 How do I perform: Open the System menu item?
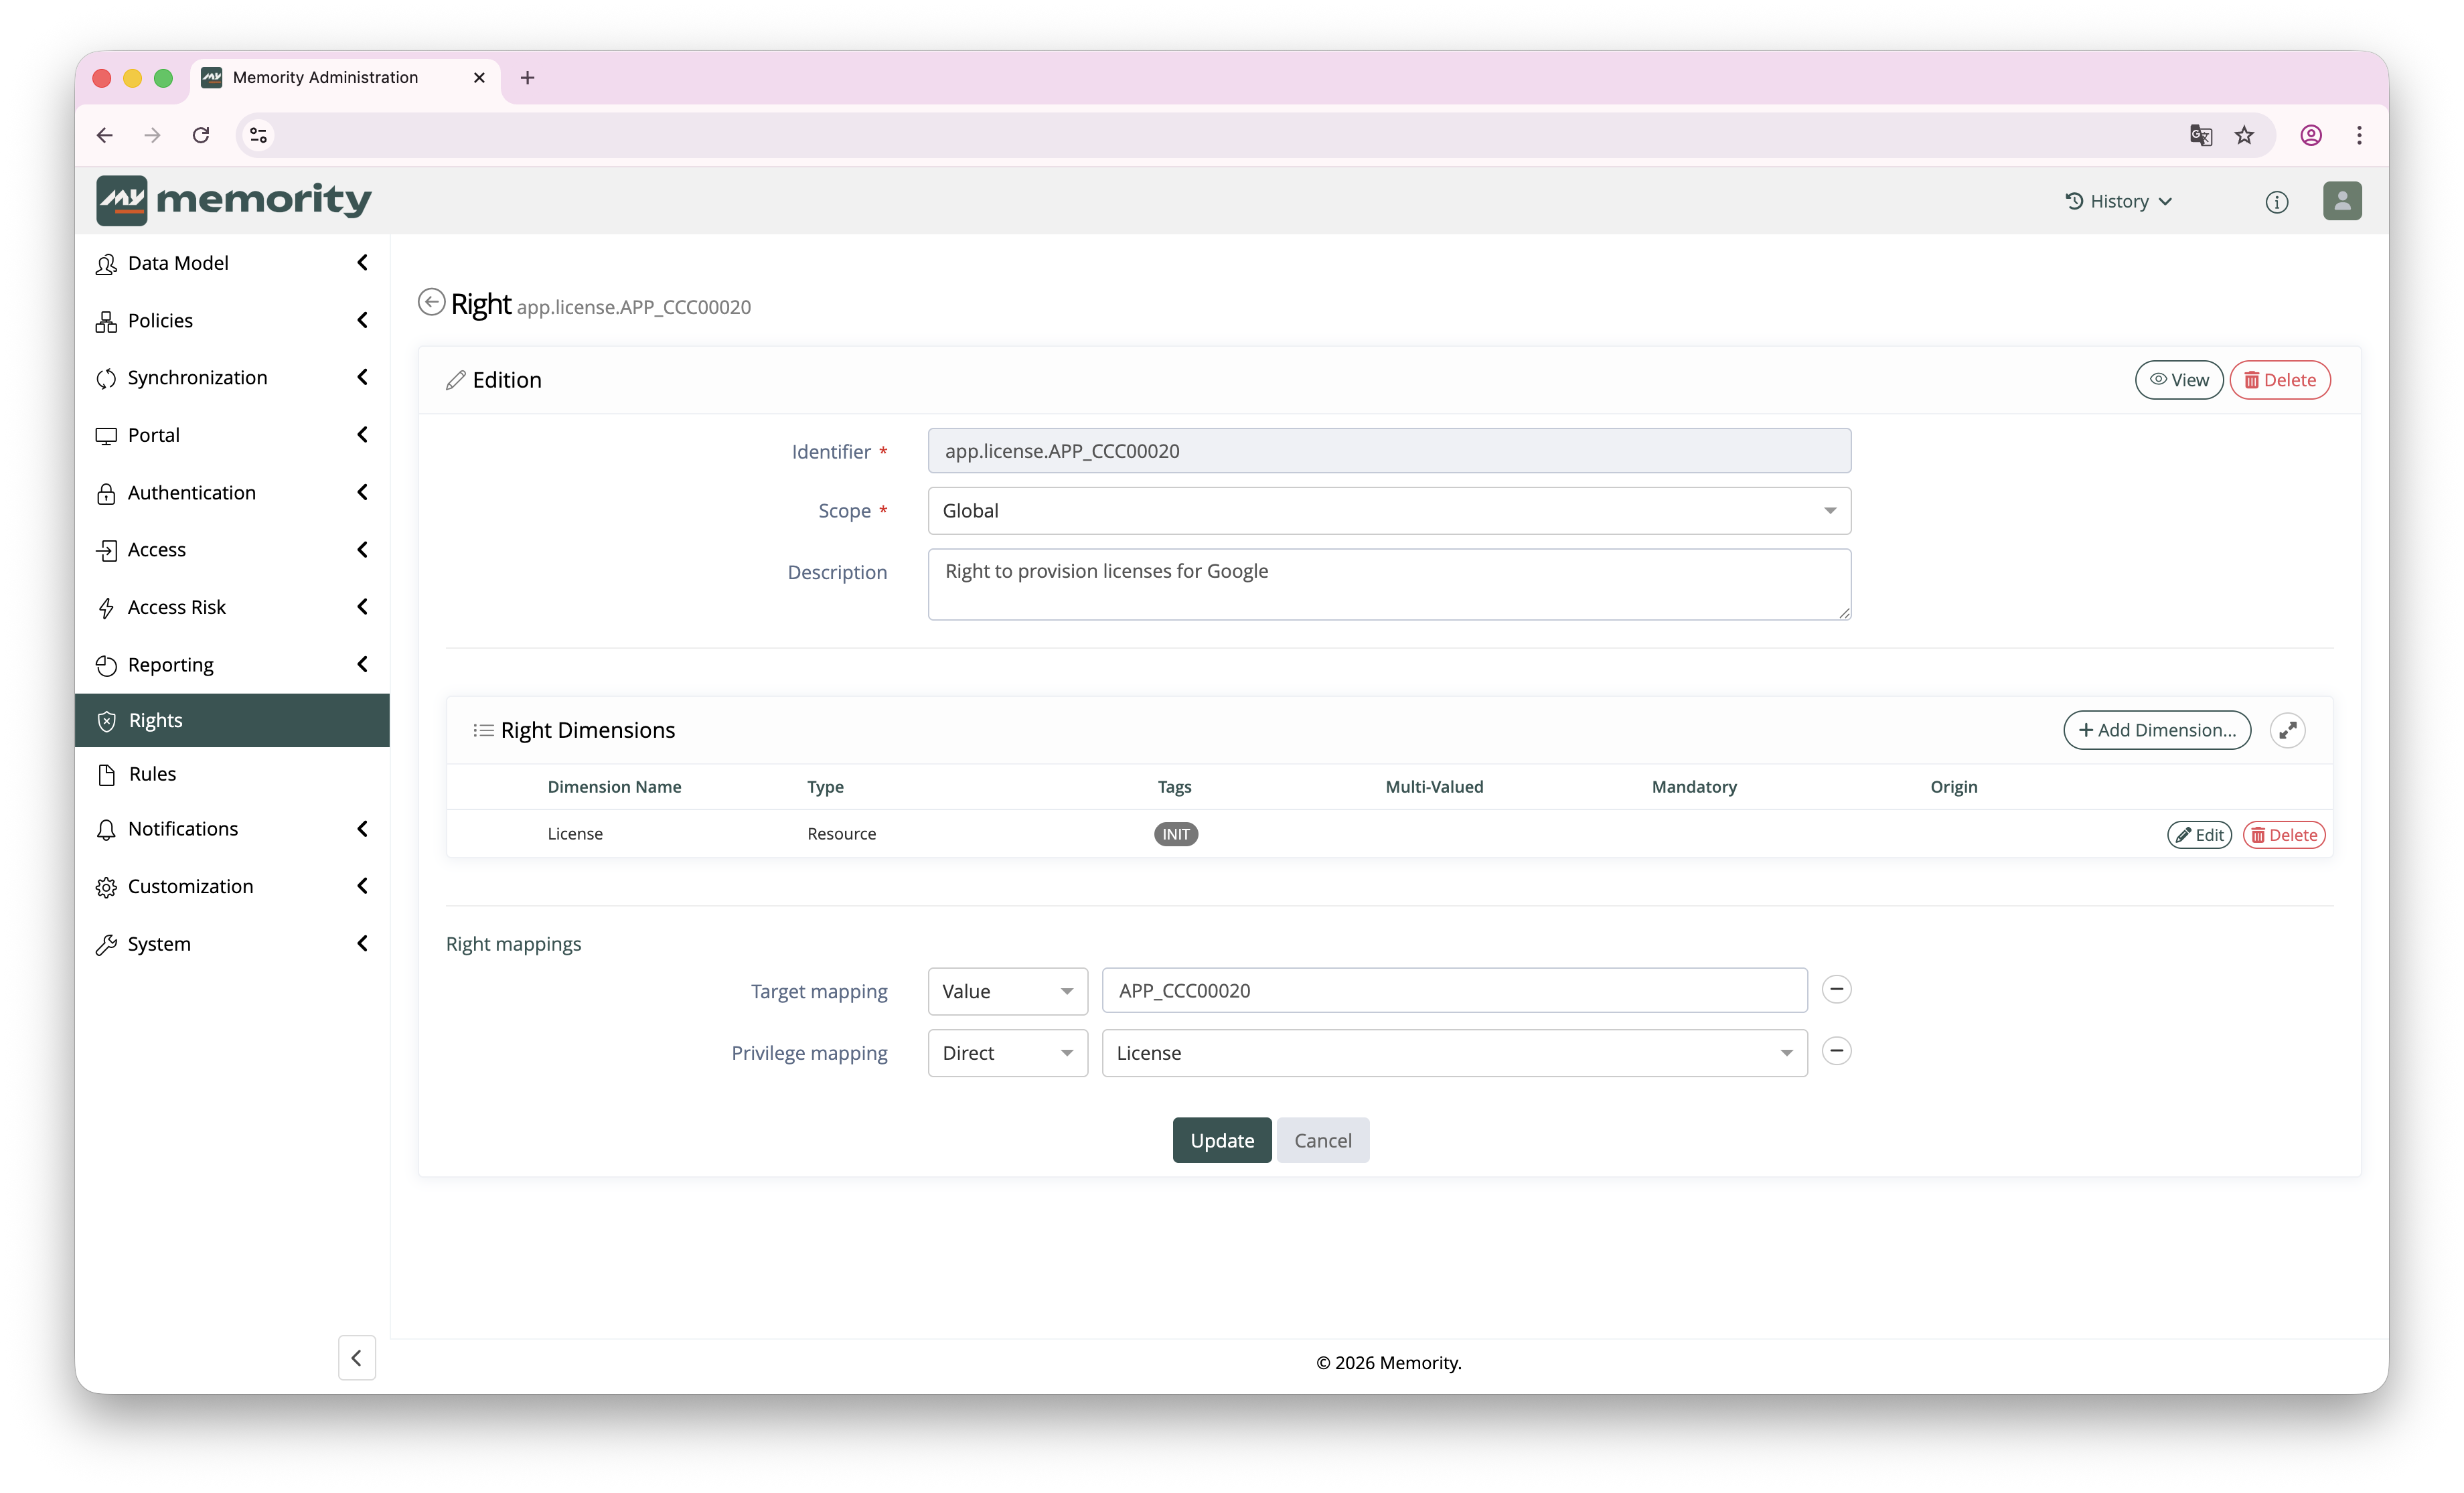click(232, 944)
